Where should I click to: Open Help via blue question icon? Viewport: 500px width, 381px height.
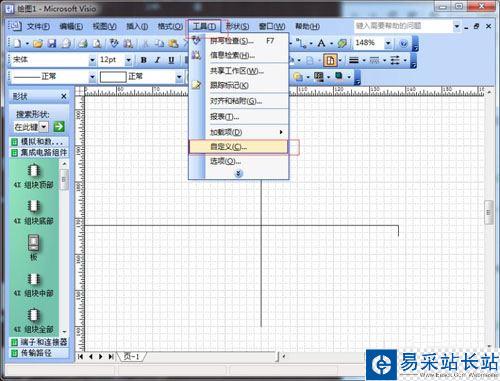pos(403,43)
